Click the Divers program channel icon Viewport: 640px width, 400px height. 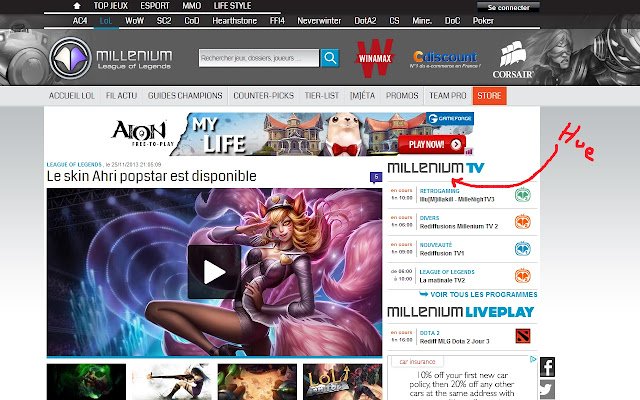tap(522, 222)
